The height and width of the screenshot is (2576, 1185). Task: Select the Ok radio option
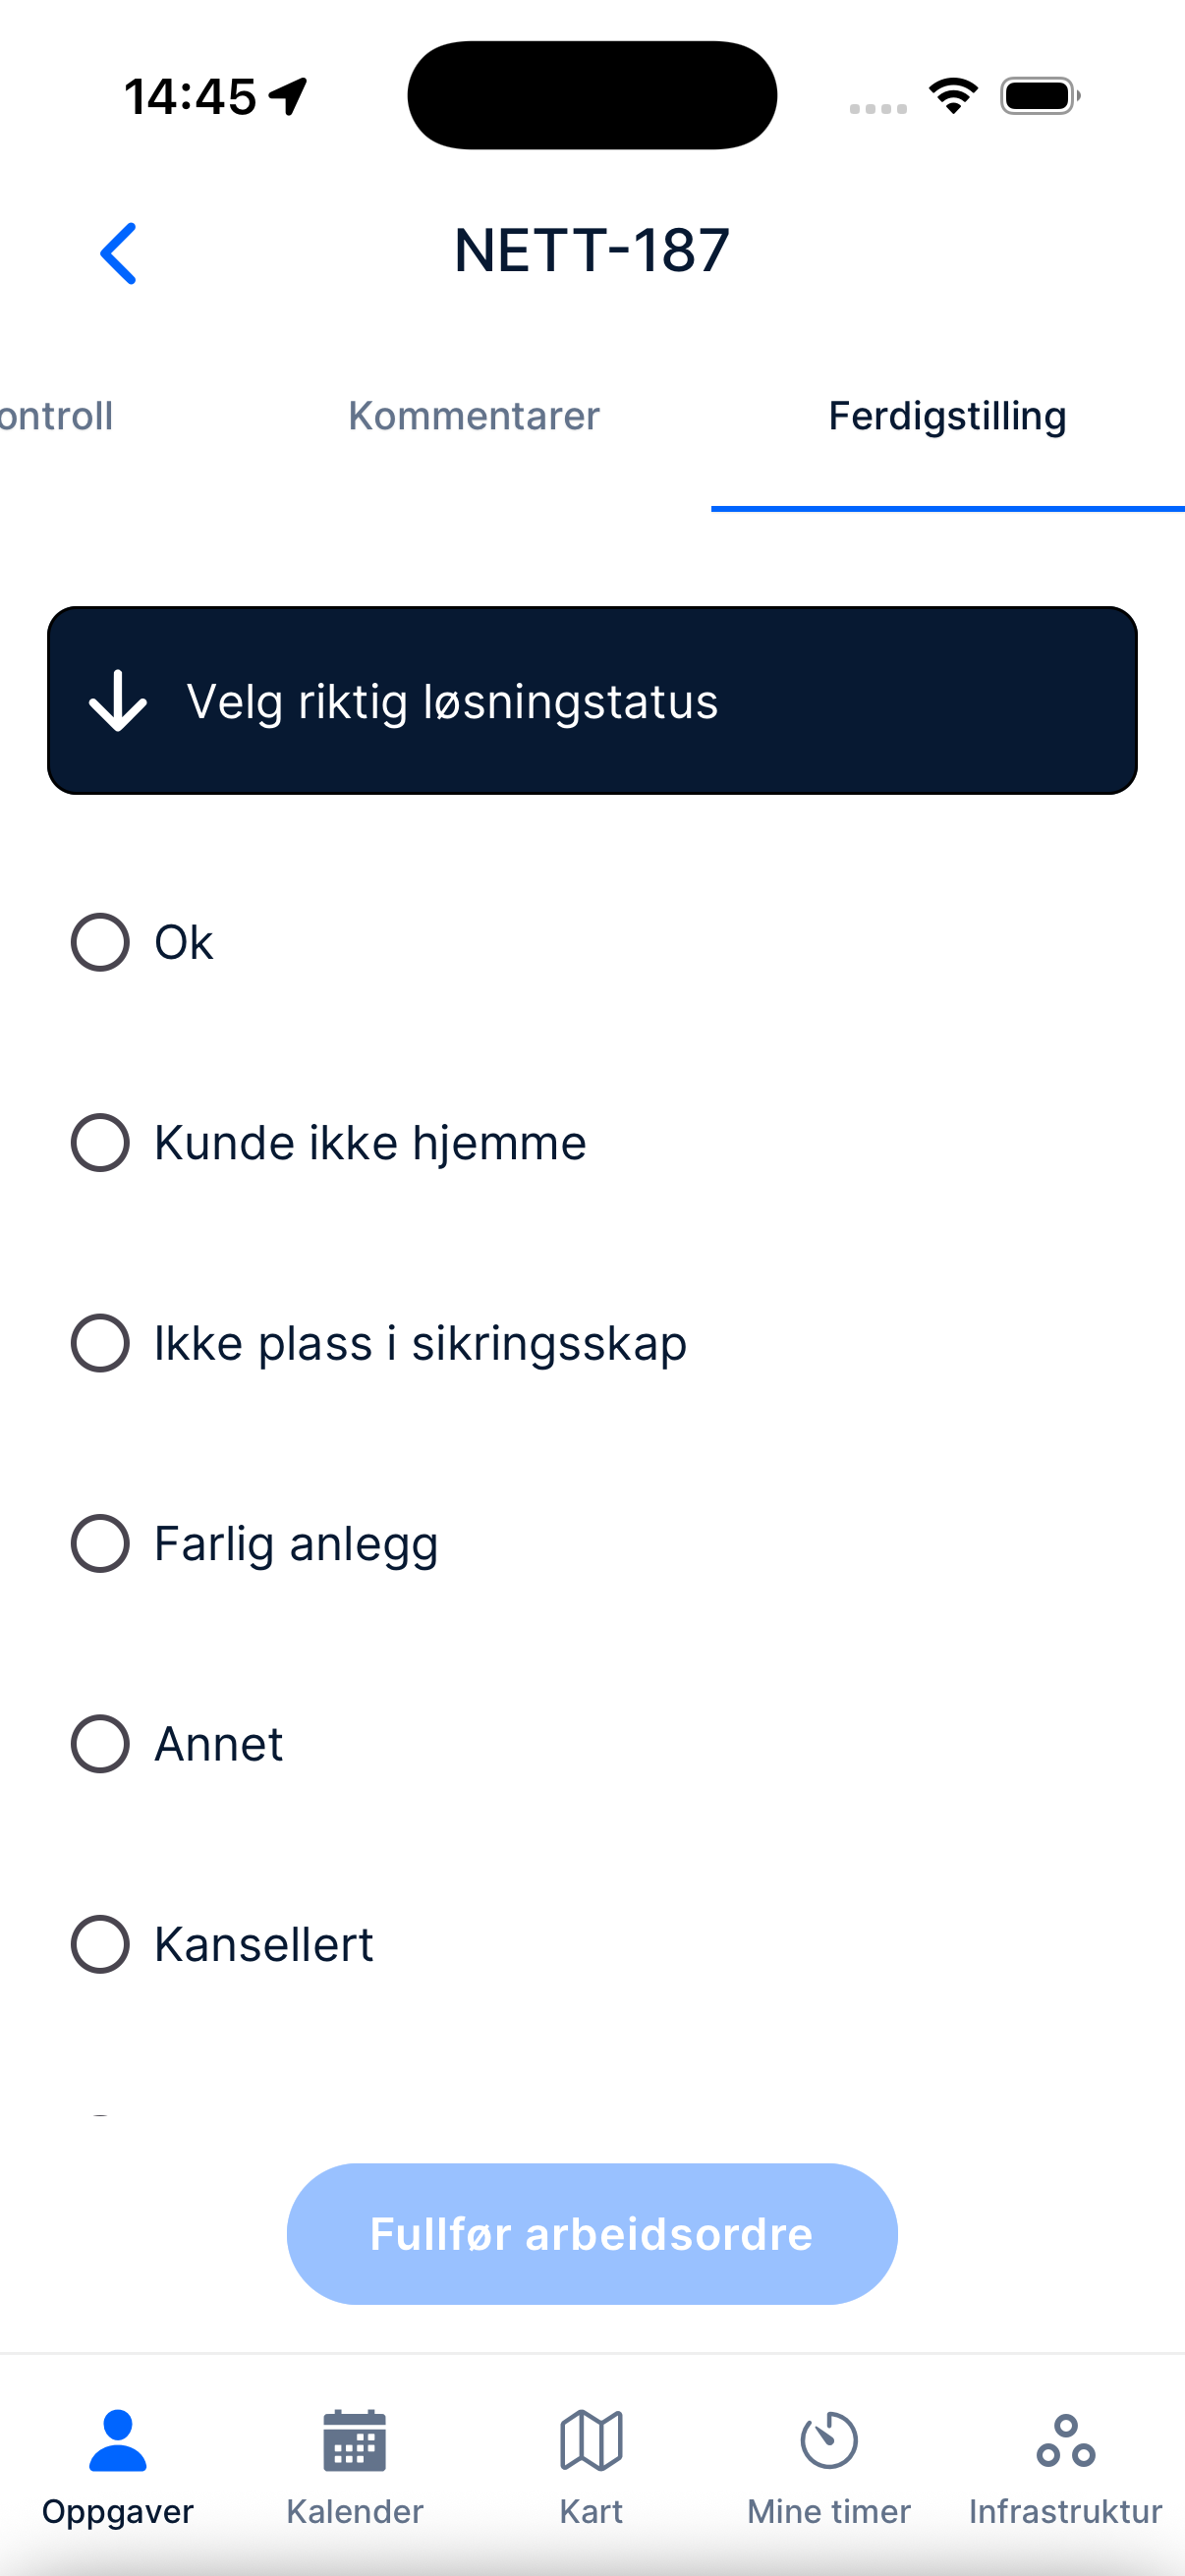tap(100, 942)
